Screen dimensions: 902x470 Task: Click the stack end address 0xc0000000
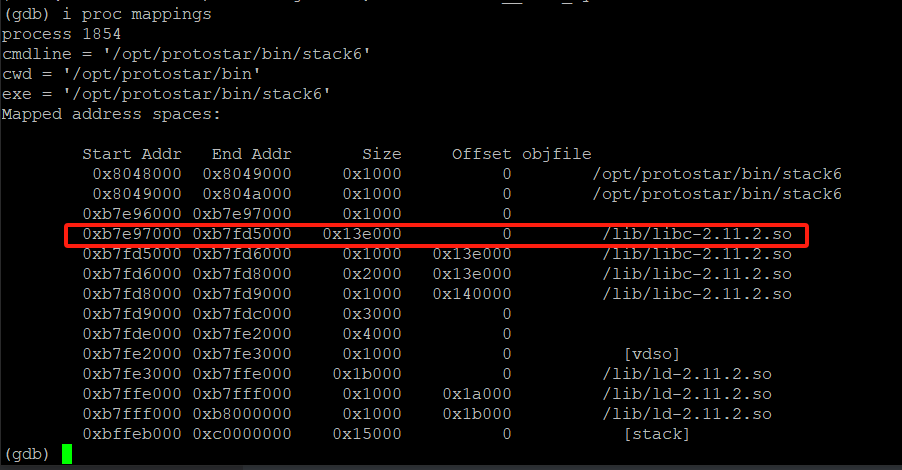[x=246, y=434]
